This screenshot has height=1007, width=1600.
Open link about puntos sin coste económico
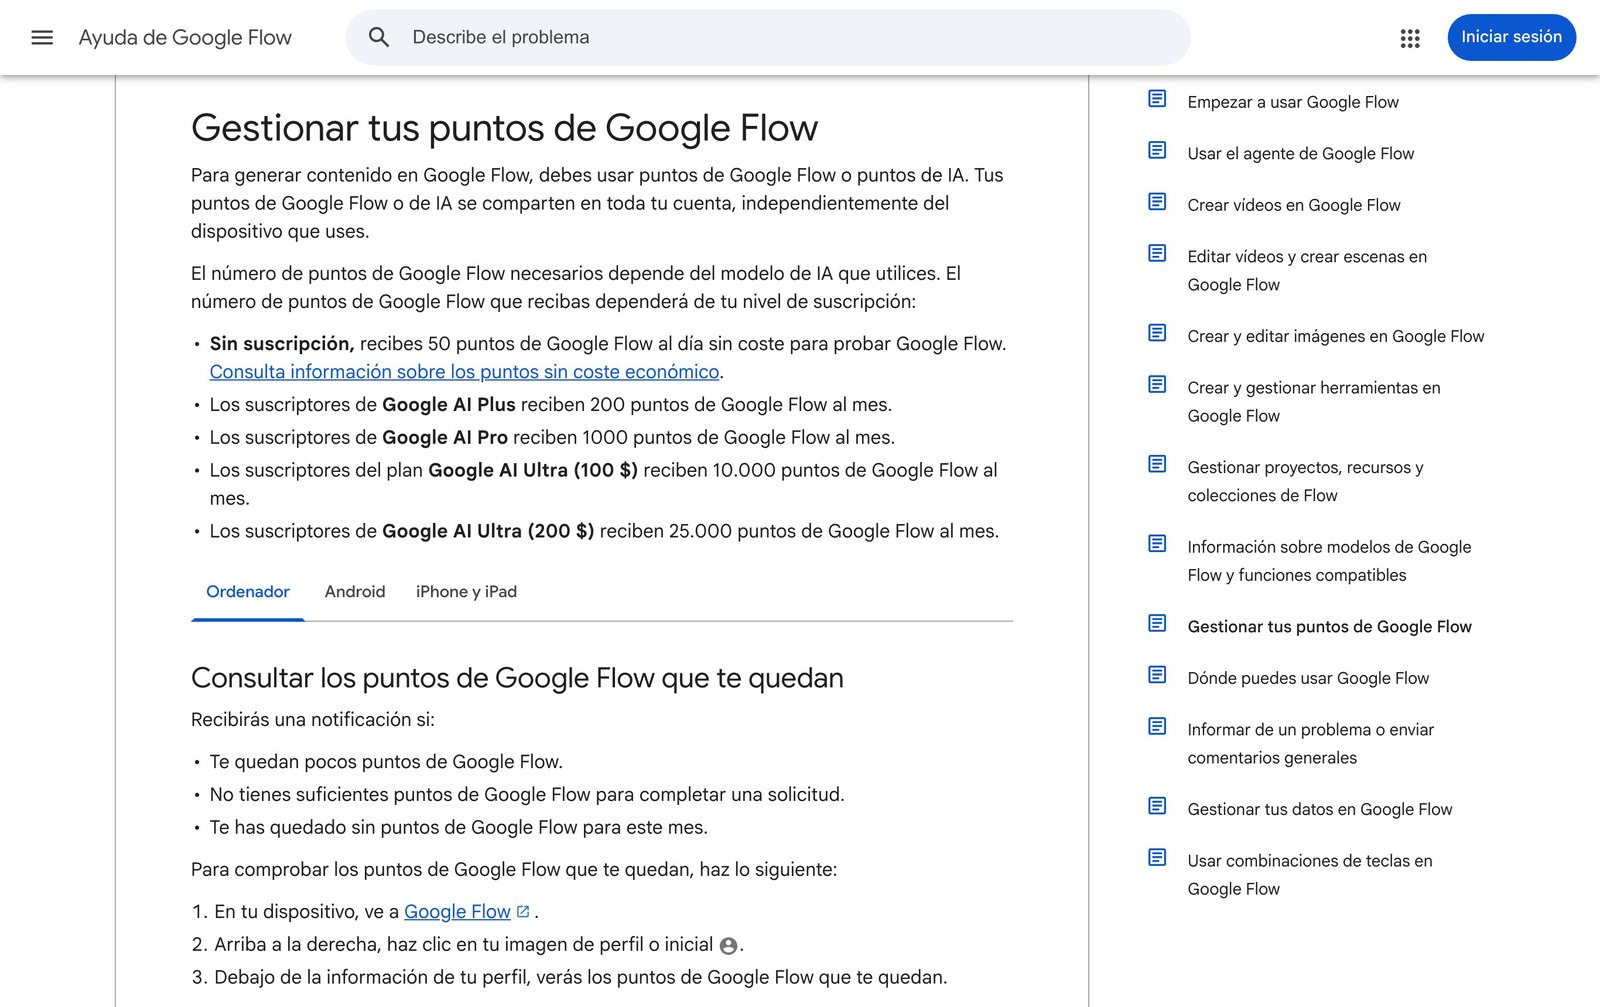[x=464, y=372]
